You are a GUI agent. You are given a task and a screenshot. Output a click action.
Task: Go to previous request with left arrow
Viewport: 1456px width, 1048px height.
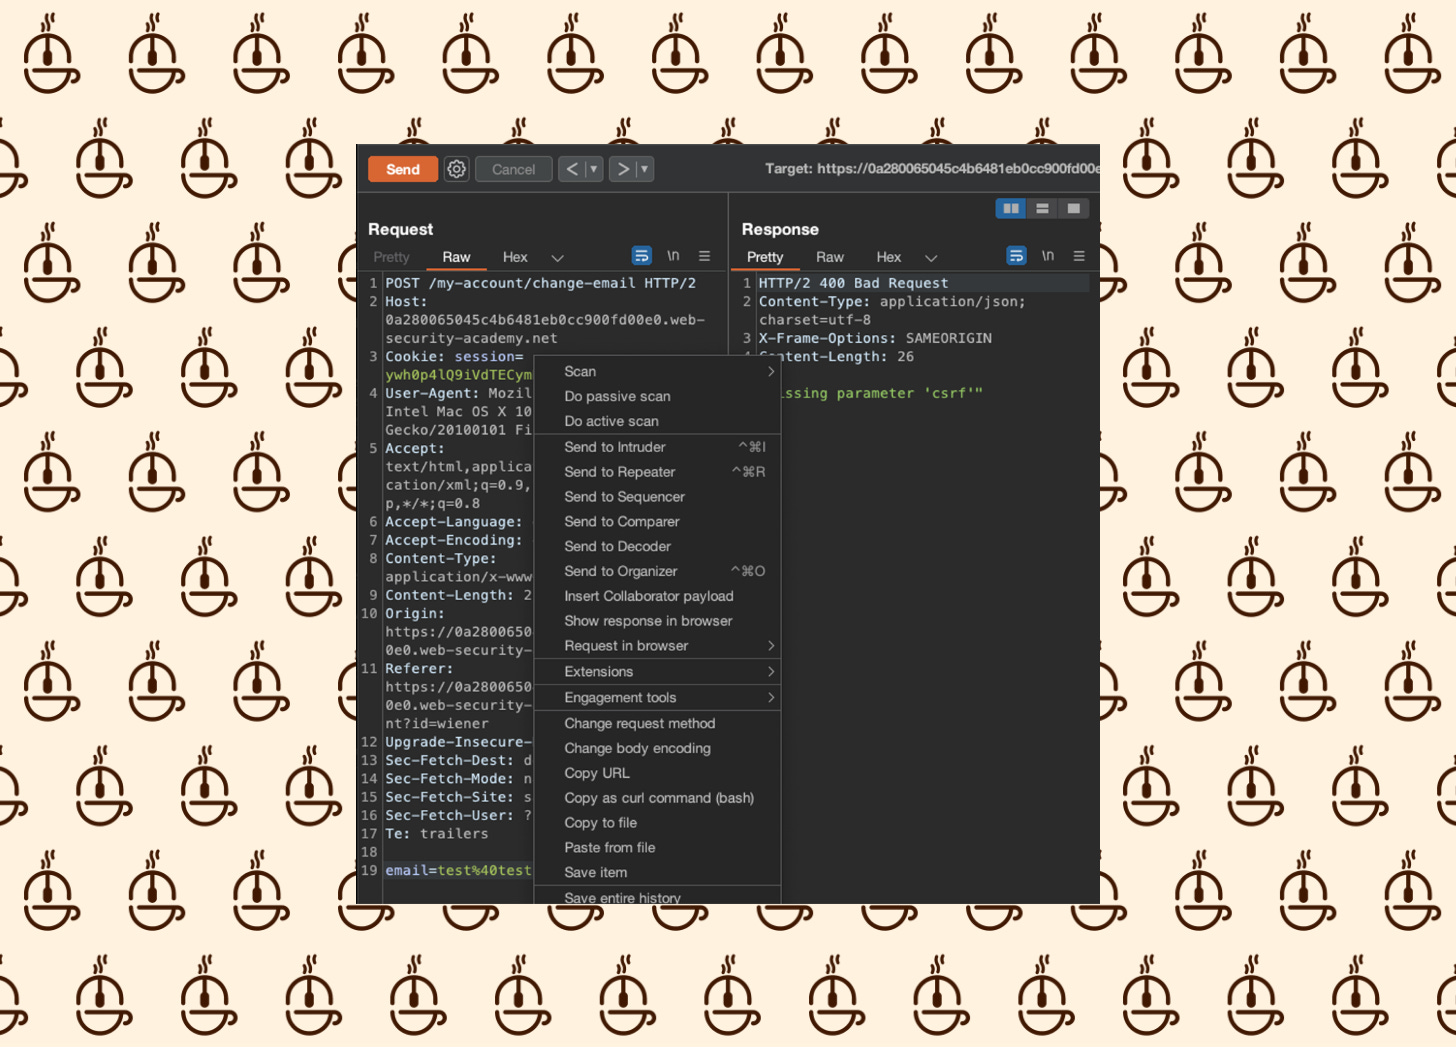pos(571,169)
